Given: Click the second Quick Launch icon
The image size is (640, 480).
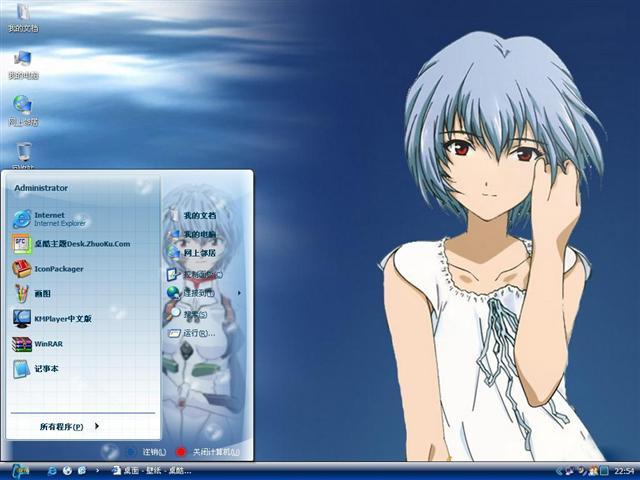Looking at the screenshot, I should point(67,471).
